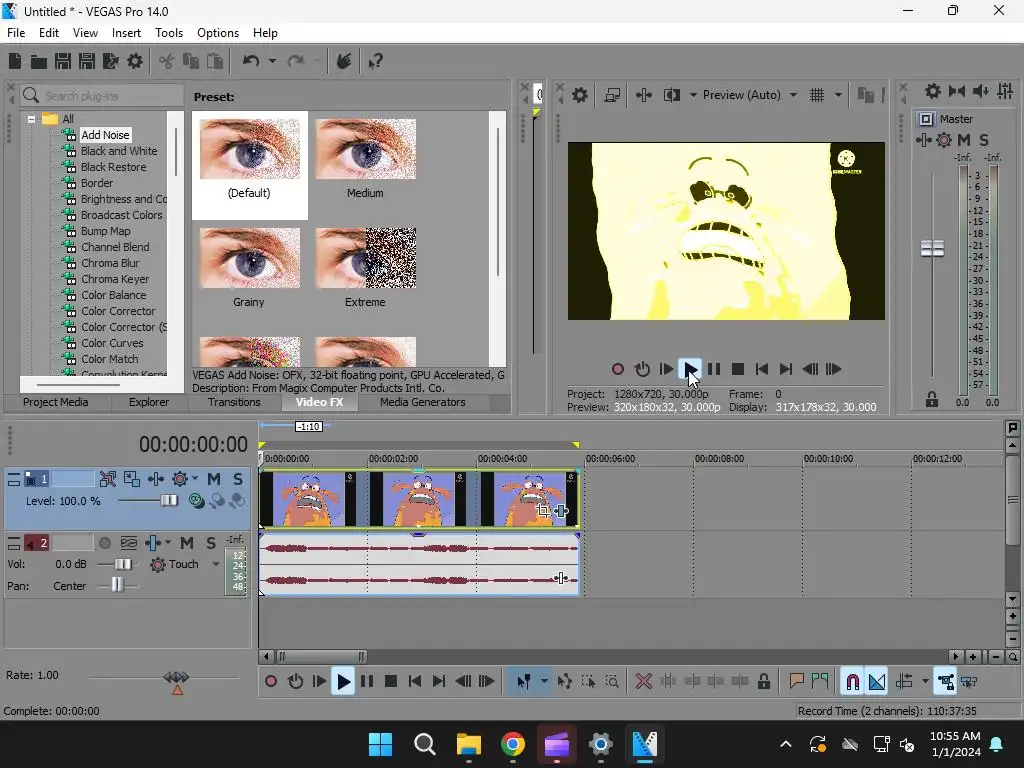This screenshot has height=768, width=1024.
Task: Open the Insert menu
Action: point(126,33)
